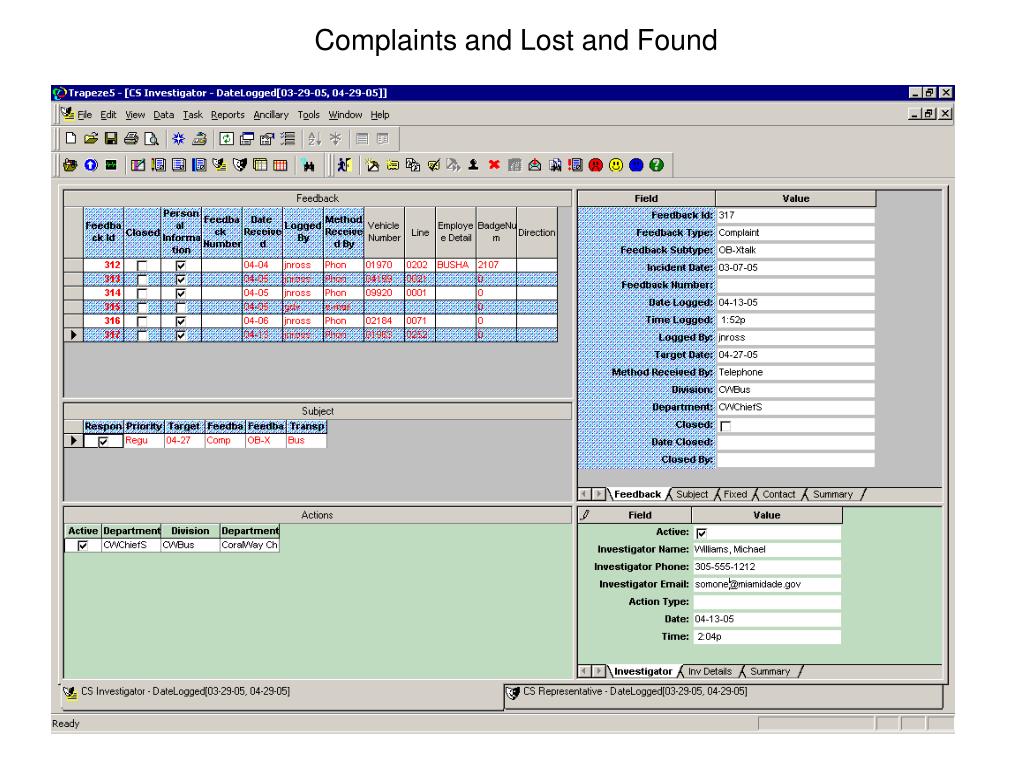Select the CS Investigator window tab
1024x768 pixels.
coord(281,695)
